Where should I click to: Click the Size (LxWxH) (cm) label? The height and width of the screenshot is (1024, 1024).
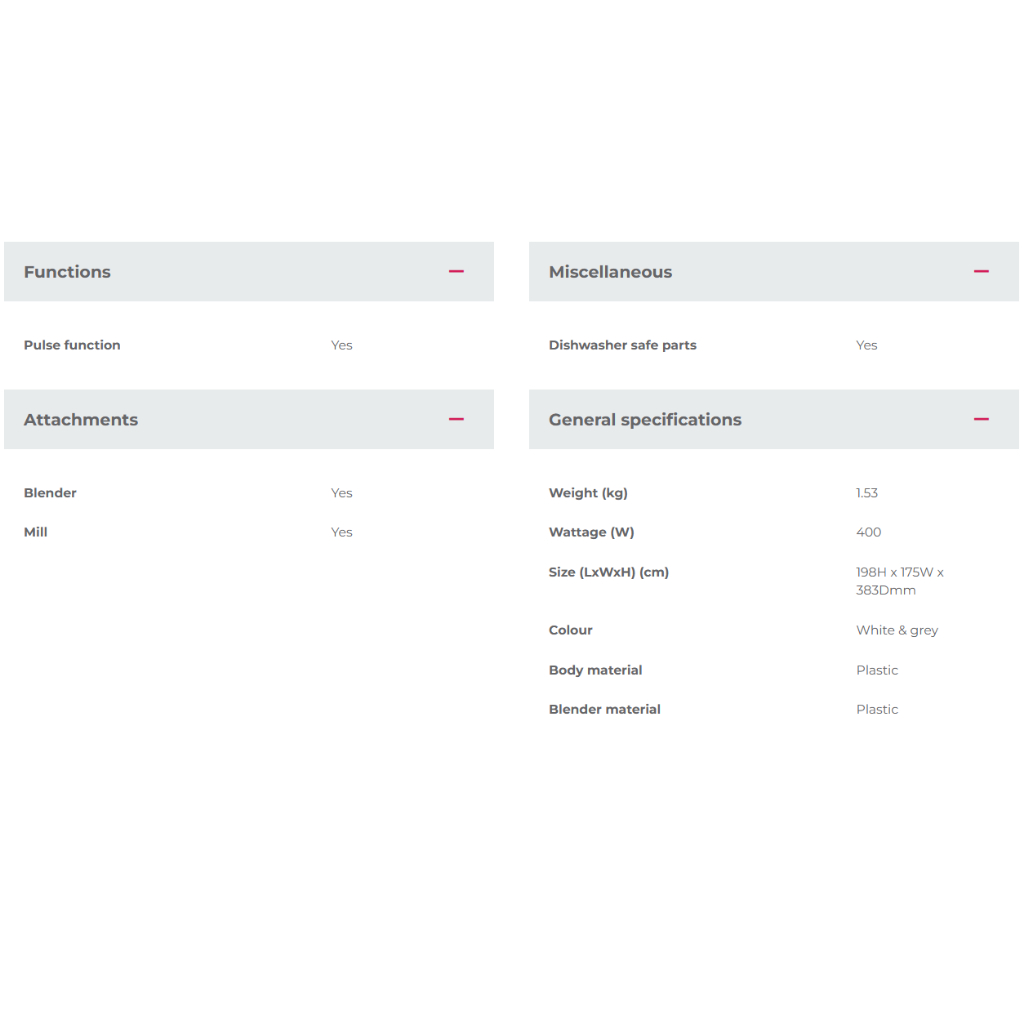[x=608, y=572]
